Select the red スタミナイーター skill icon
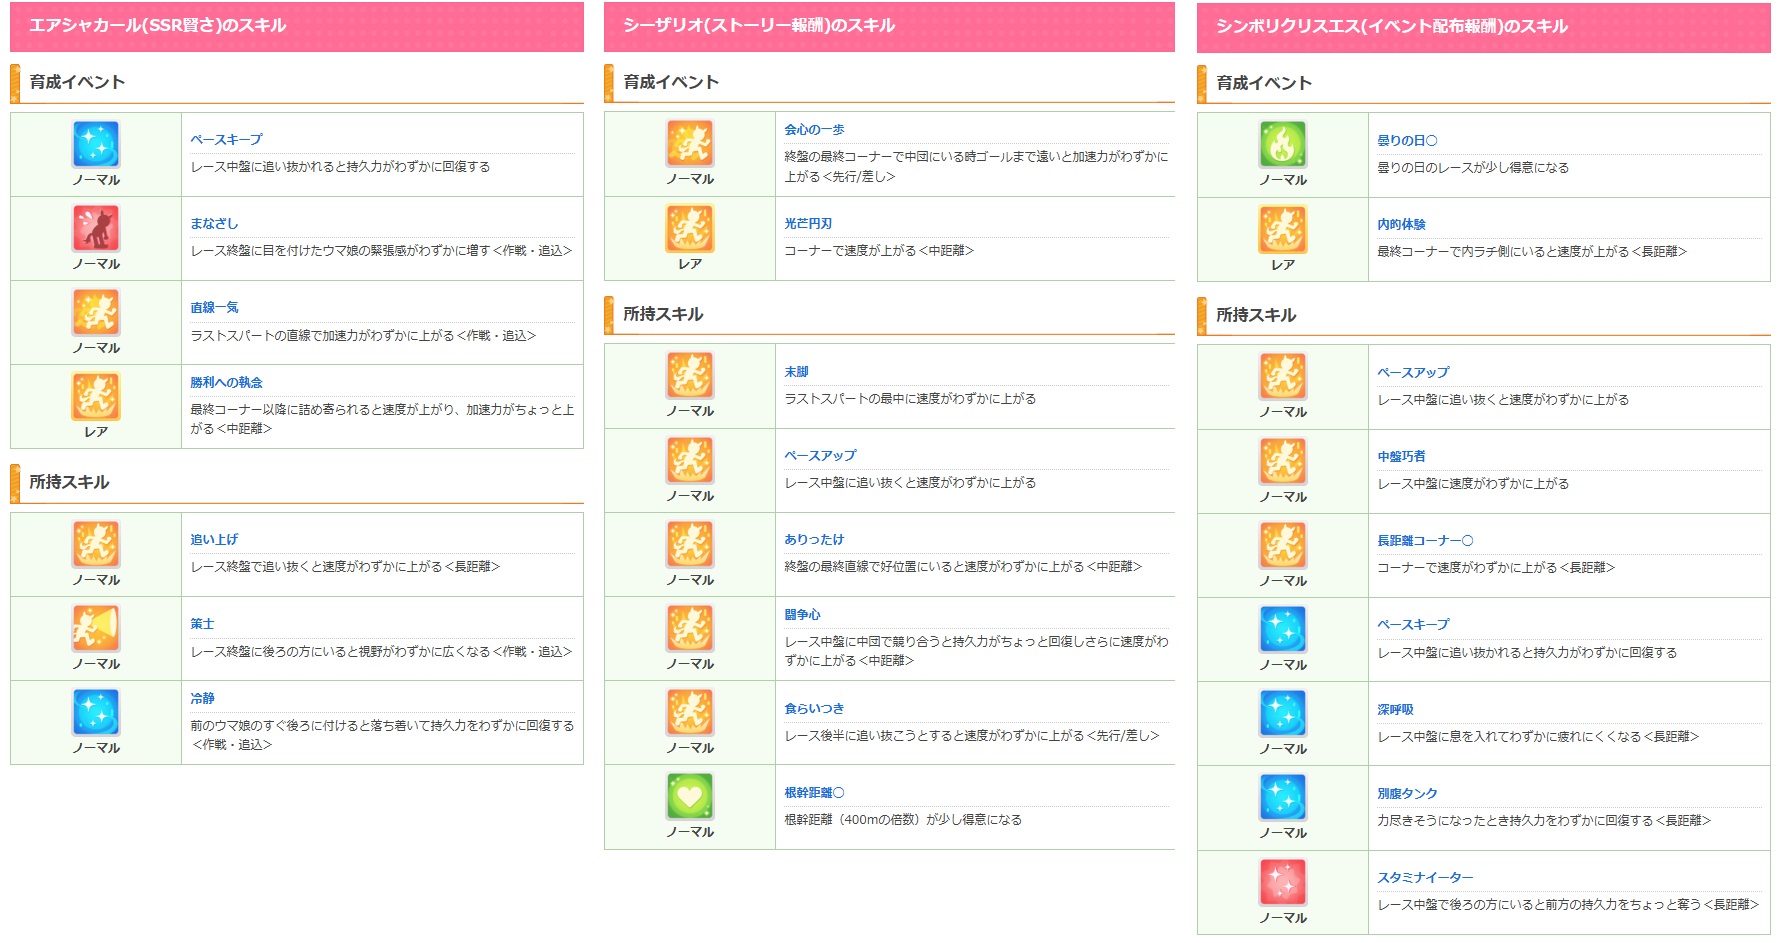The image size is (1791, 943). 1283,882
